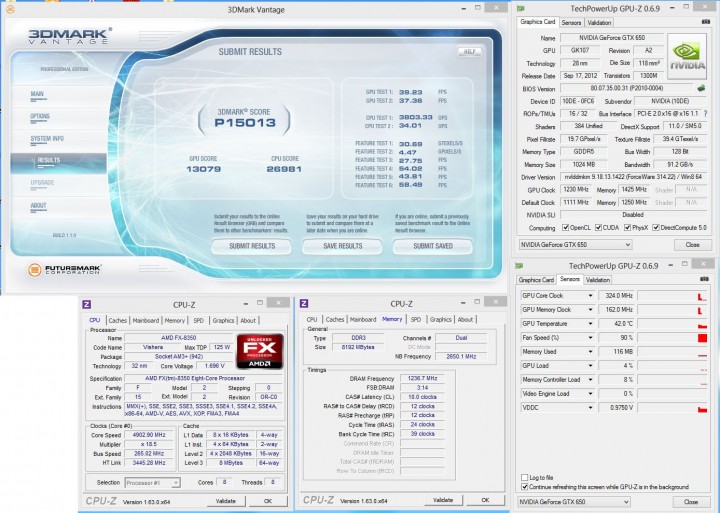Open the About tab in the left CPU-Z window
Image resolution: width=720 pixels, height=513 pixels.
[248, 321]
